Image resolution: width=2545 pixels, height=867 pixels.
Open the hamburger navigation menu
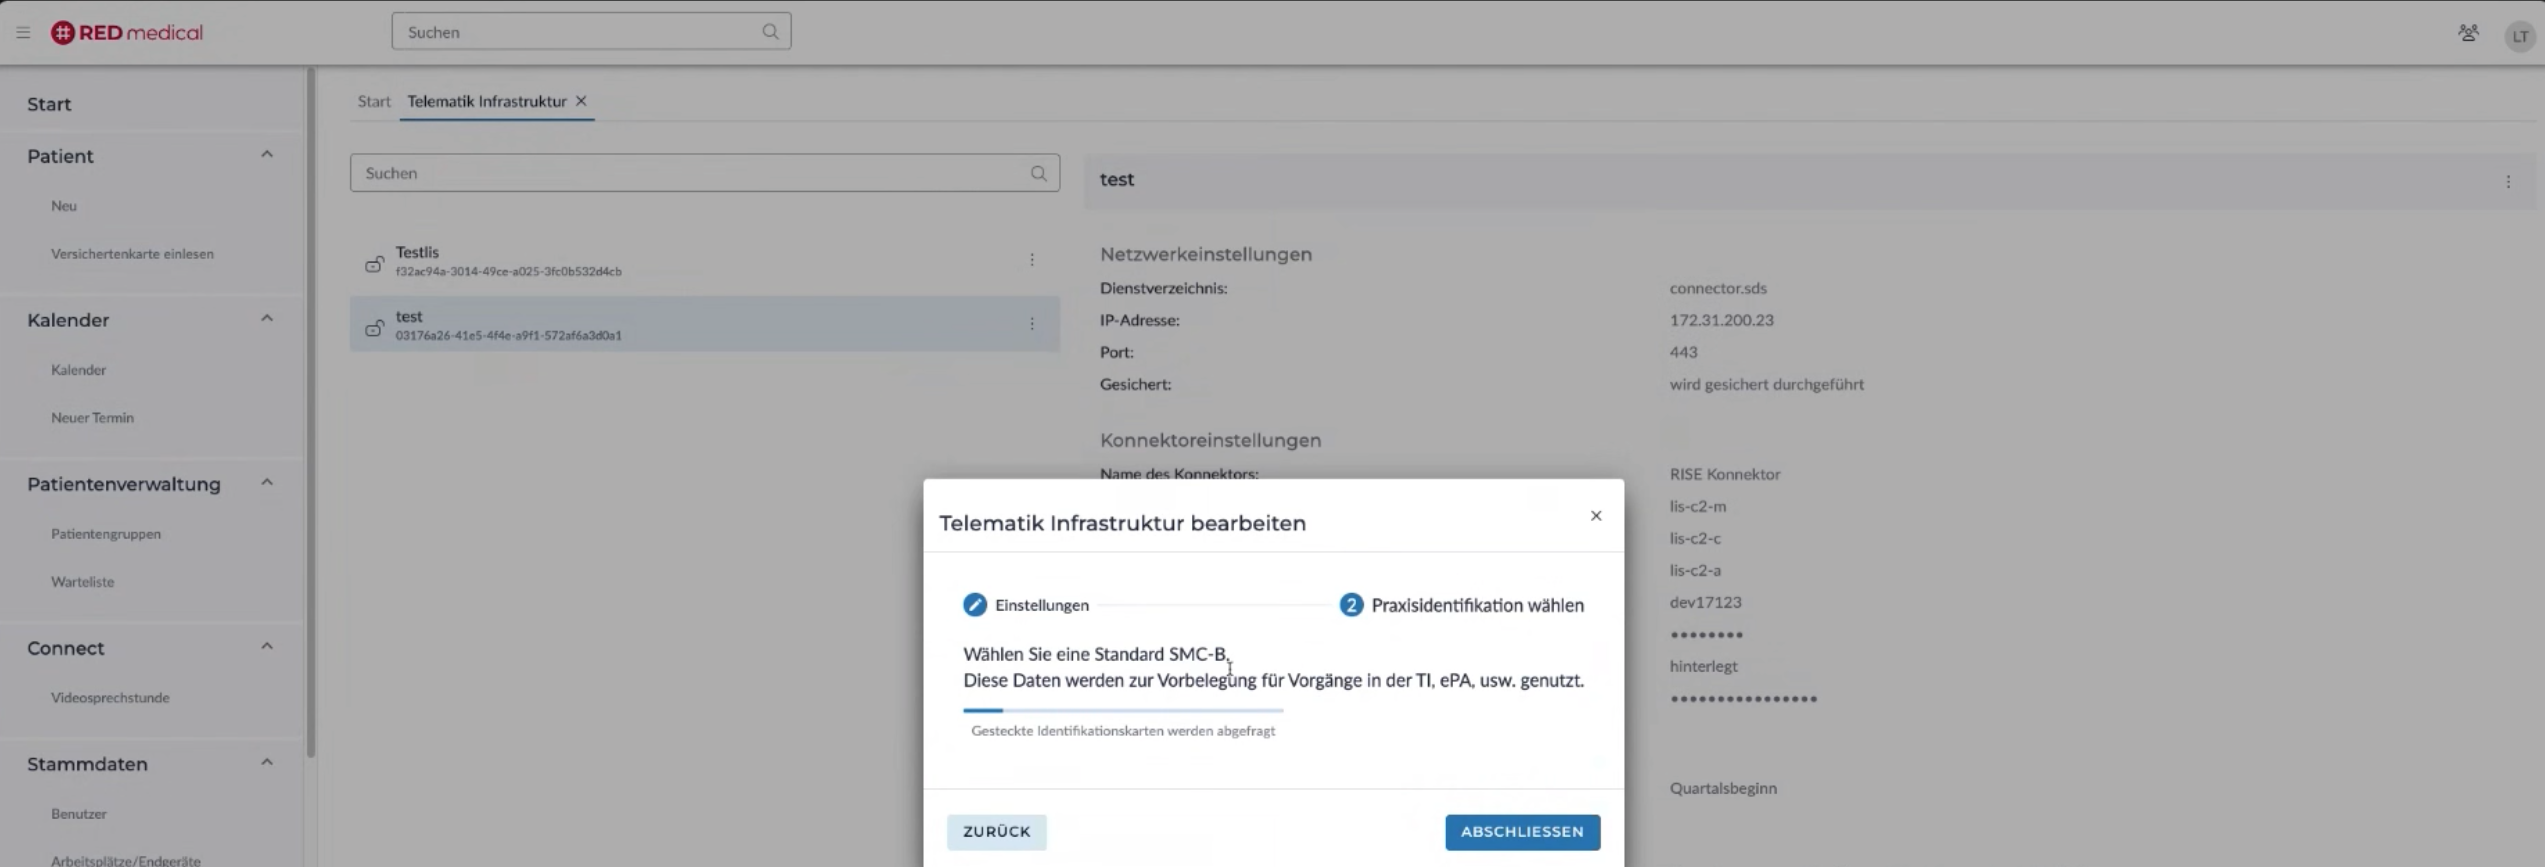click(23, 33)
